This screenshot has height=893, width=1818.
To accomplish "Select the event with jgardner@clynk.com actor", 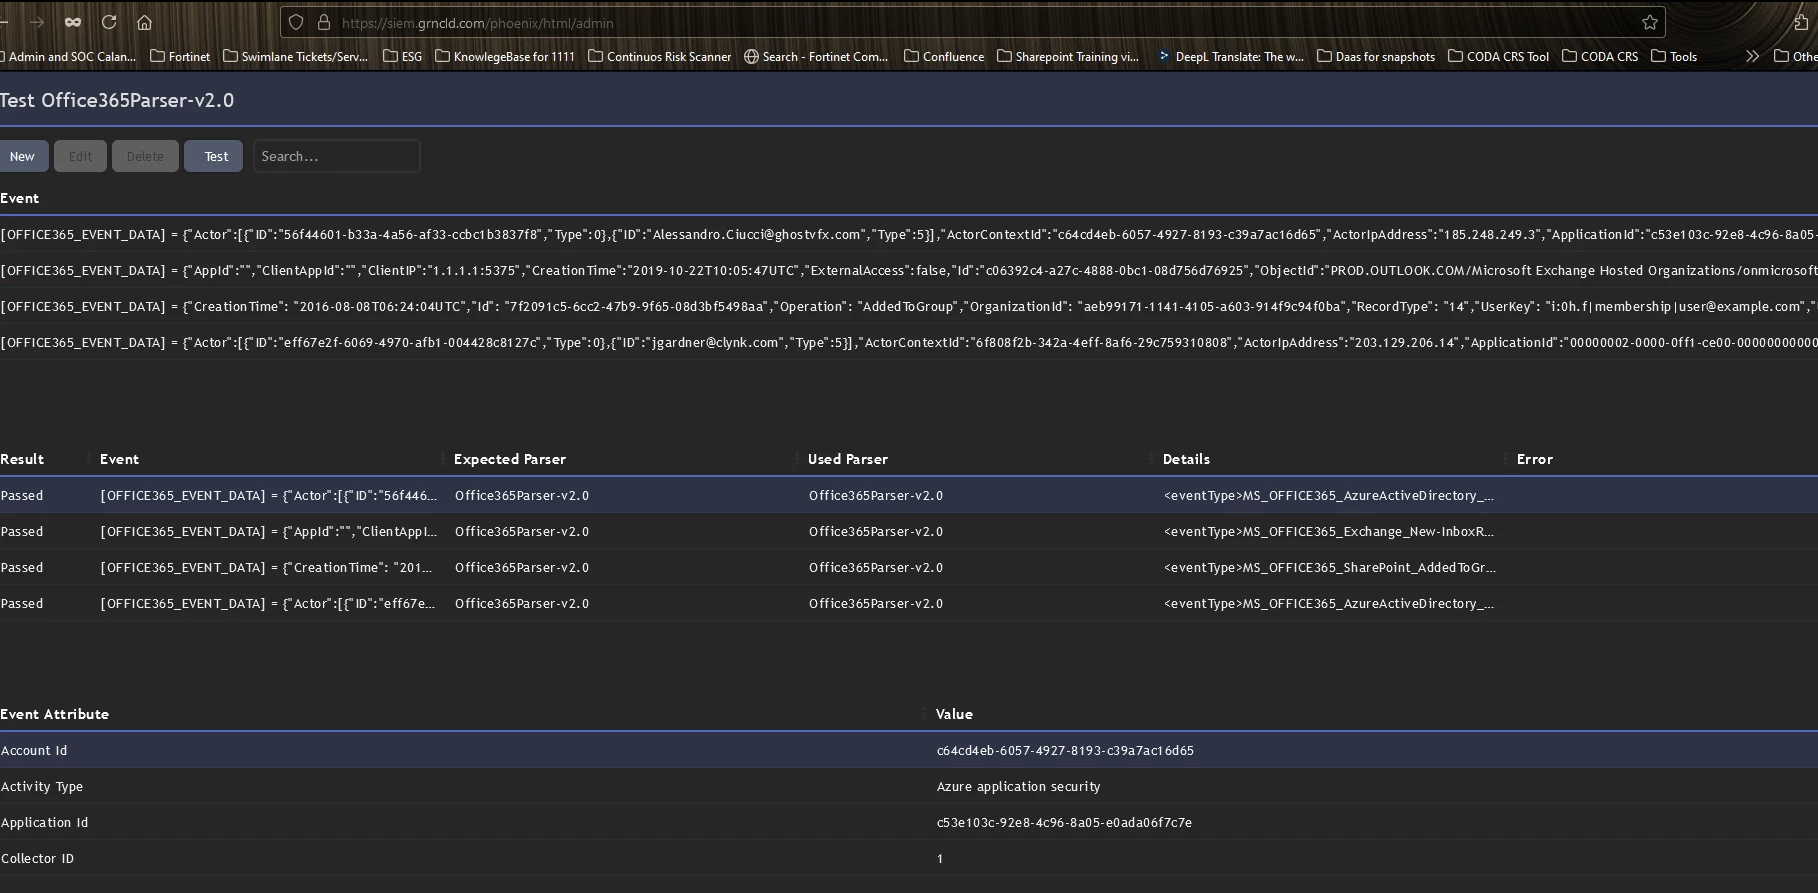I will tap(909, 343).
